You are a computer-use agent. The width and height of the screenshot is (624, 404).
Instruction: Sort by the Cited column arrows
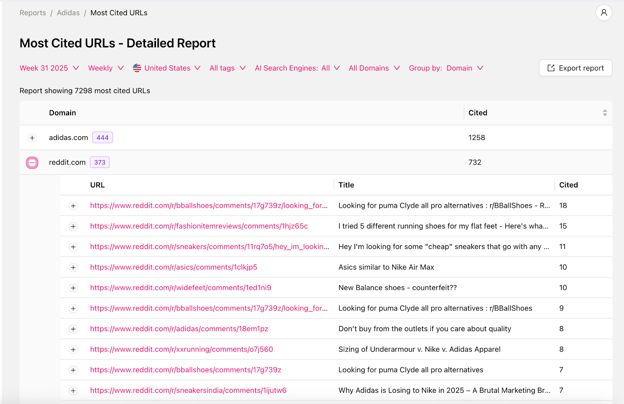[x=604, y=113]
